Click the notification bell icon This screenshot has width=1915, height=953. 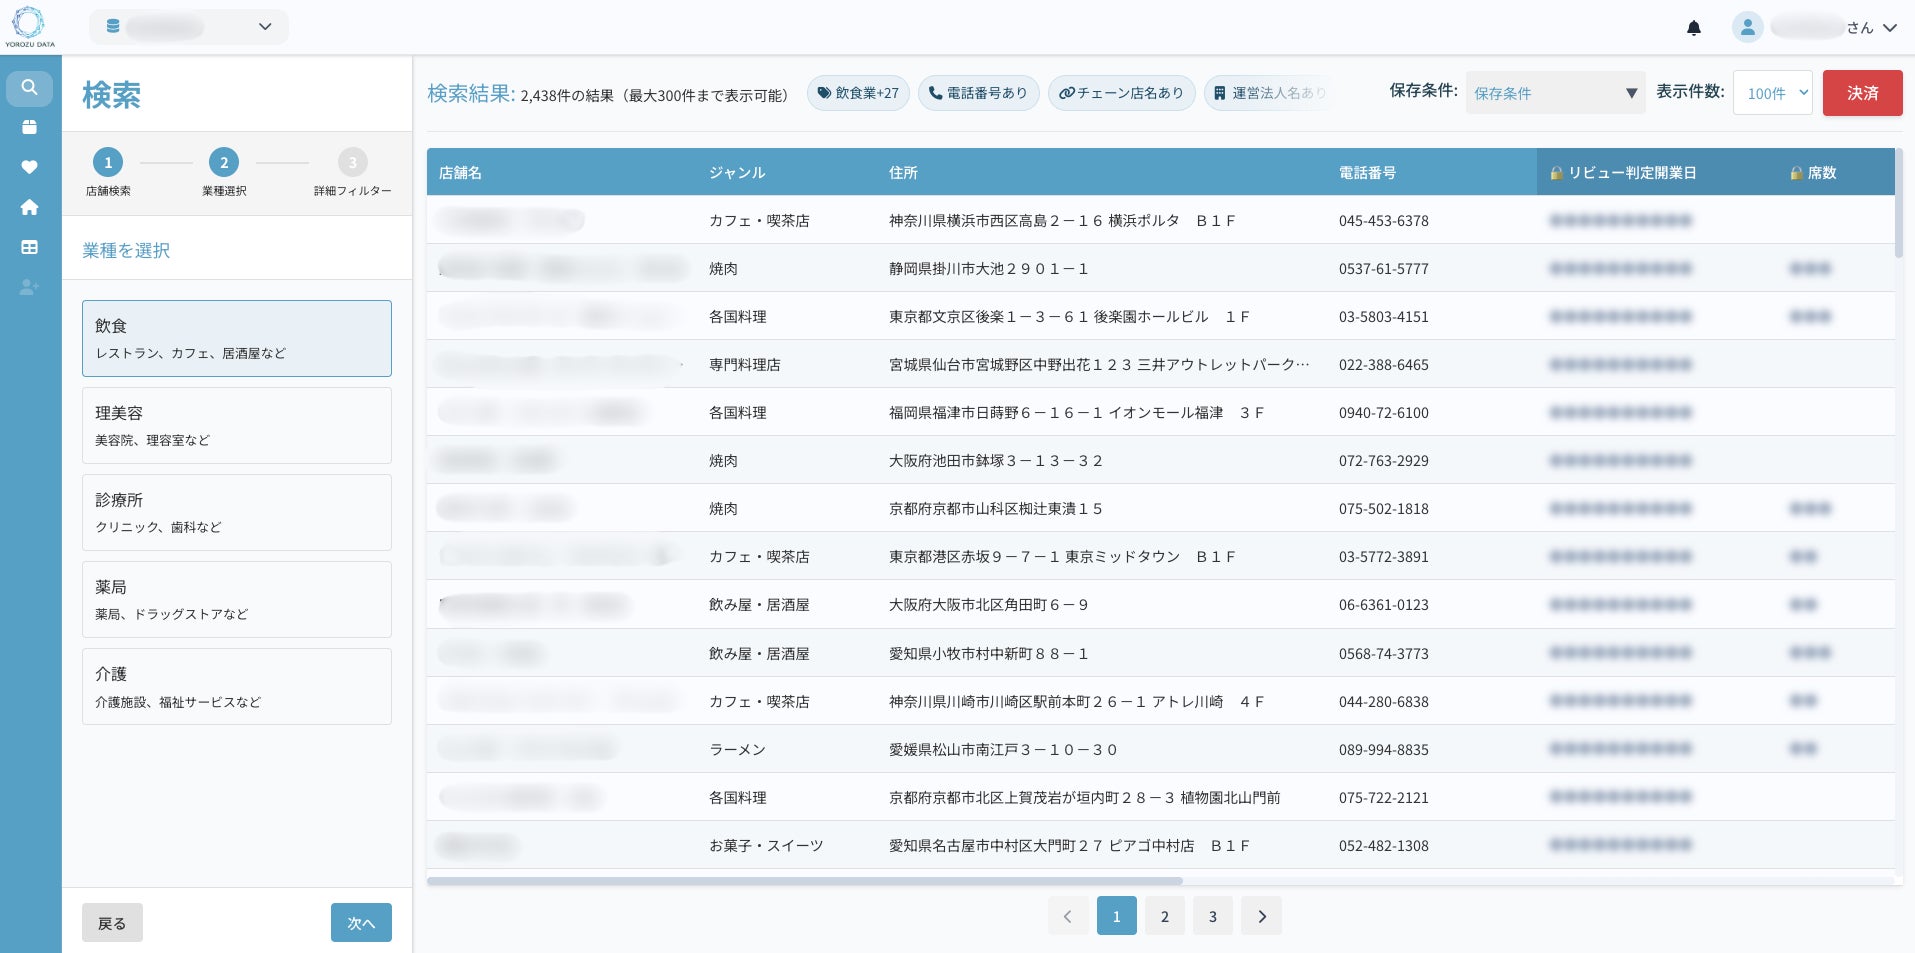click(x=1694, y=28)
